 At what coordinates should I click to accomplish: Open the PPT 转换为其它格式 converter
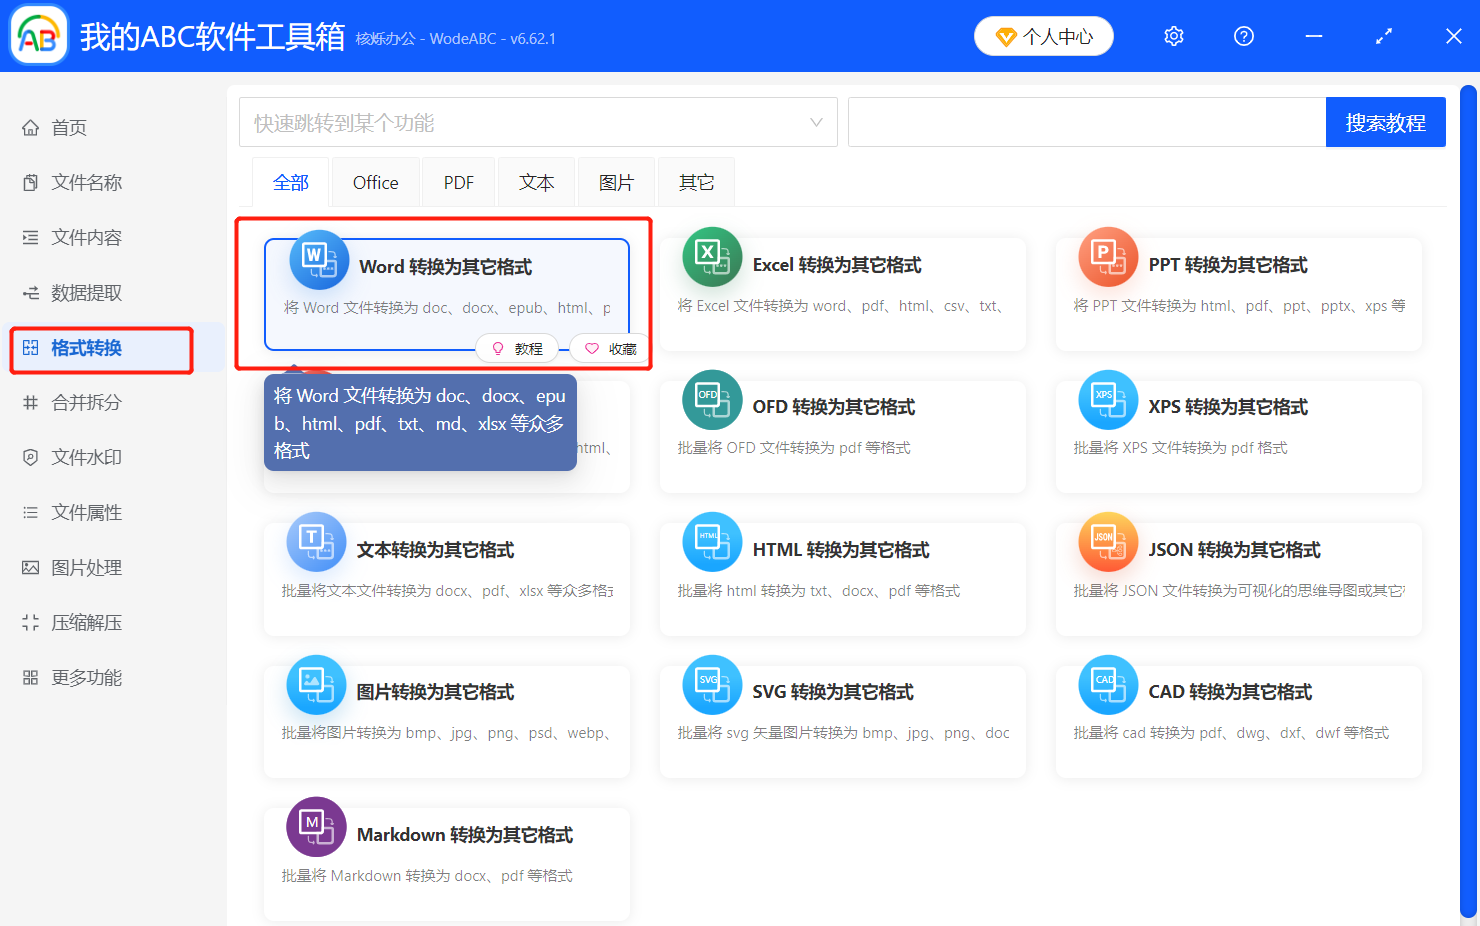point(1238,265)
